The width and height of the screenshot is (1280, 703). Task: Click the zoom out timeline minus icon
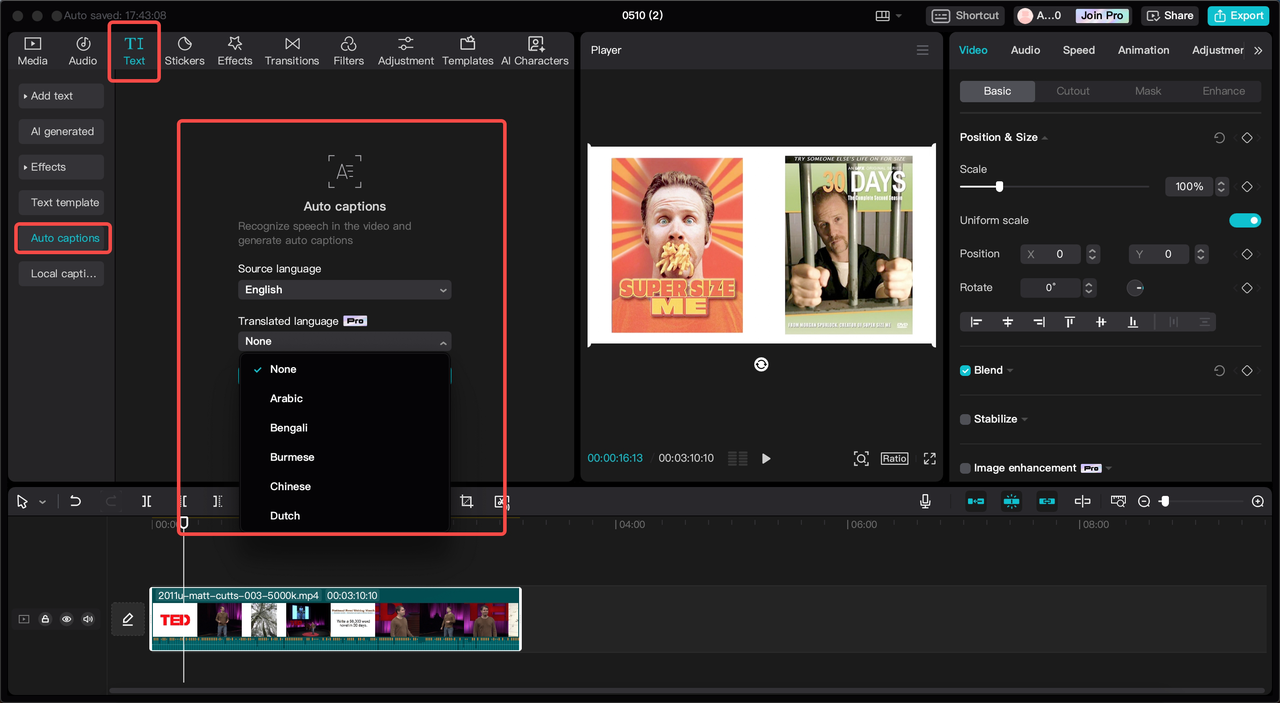tap(1144, 501)
